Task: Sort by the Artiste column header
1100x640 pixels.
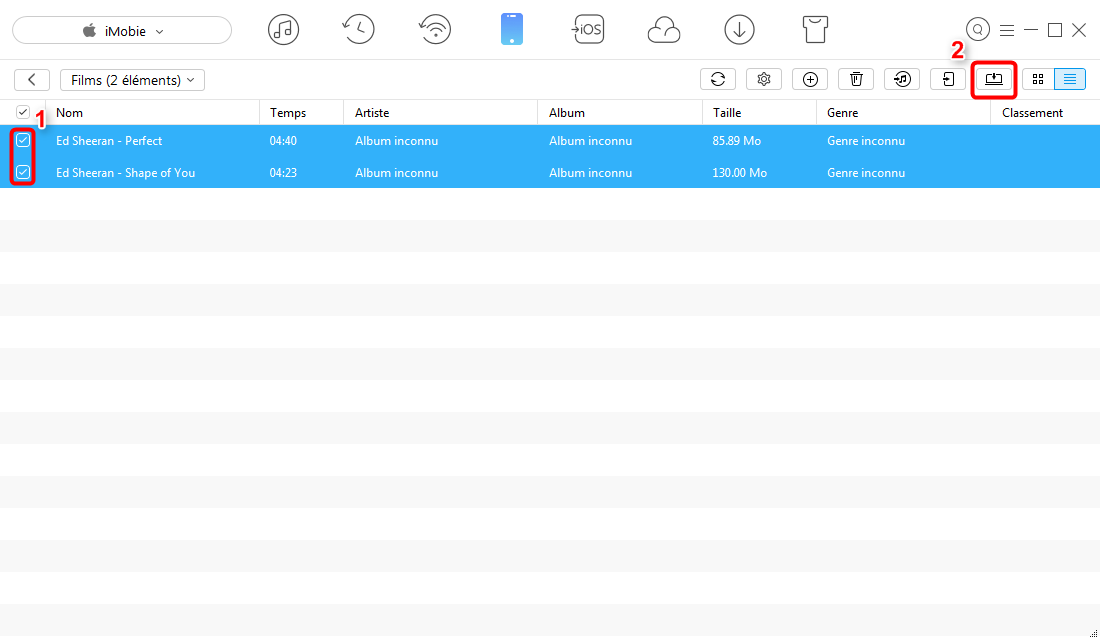Action: 372,112
